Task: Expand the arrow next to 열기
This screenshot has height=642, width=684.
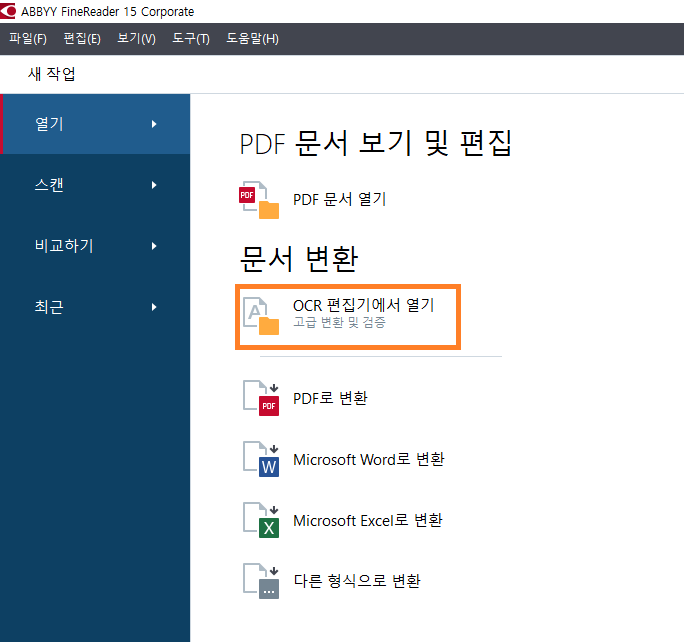Action: pos(154,124)
